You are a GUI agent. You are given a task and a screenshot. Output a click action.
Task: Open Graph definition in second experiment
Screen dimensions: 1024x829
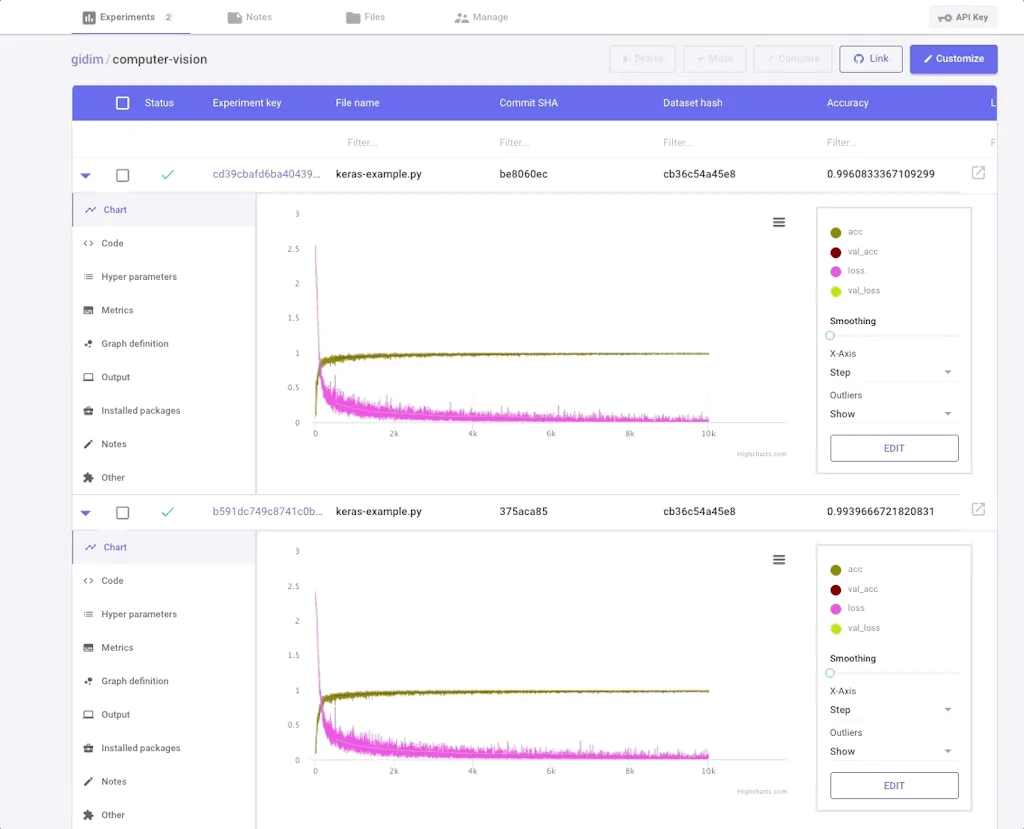tap(134, 681)
